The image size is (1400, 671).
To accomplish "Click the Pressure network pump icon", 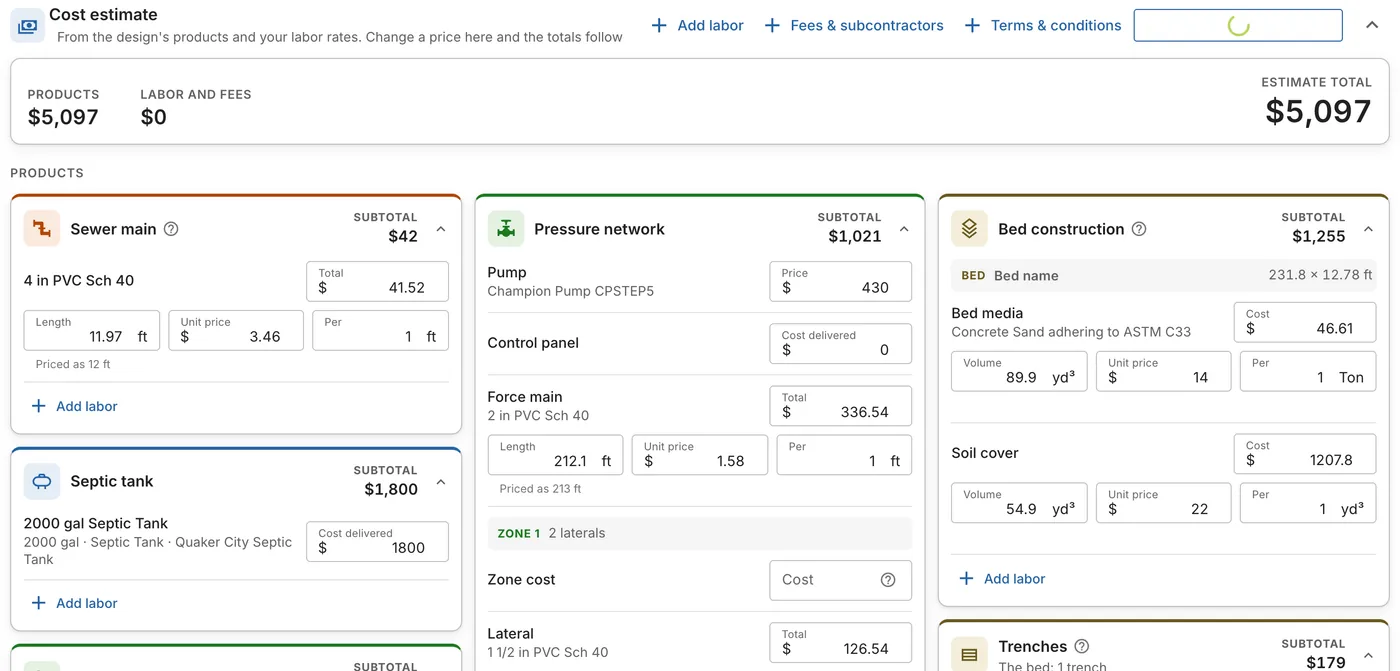I will click(x=506, y=229).
